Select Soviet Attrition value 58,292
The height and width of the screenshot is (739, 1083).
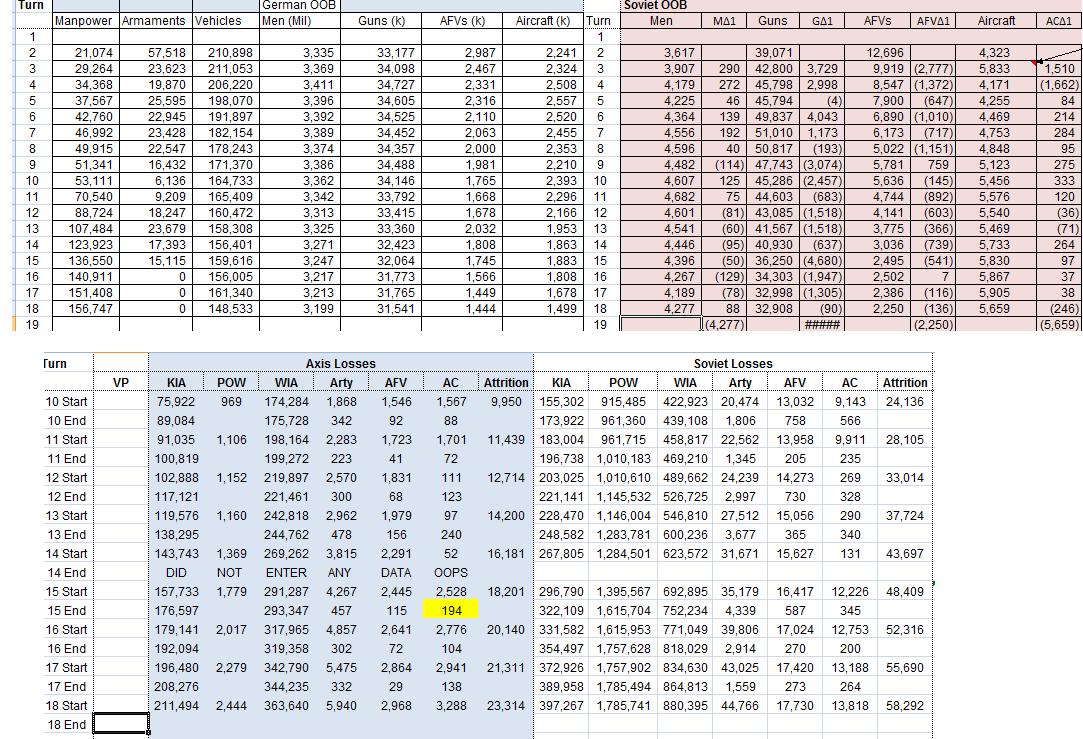click(905, 706)
